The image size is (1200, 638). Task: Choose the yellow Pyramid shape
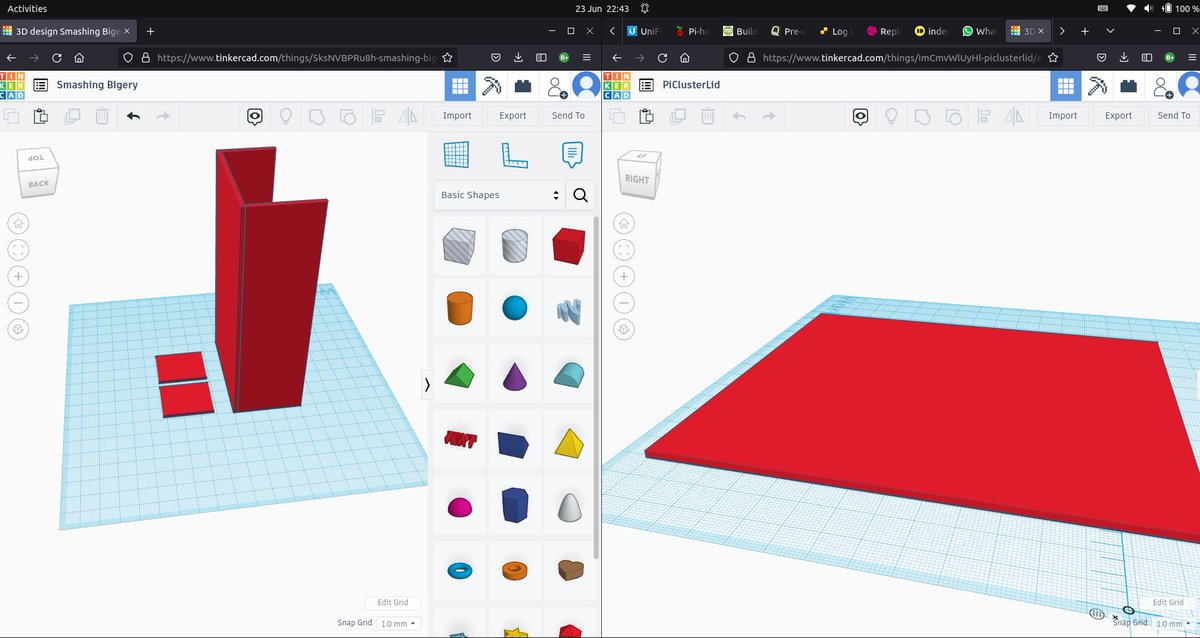(568, 442)
